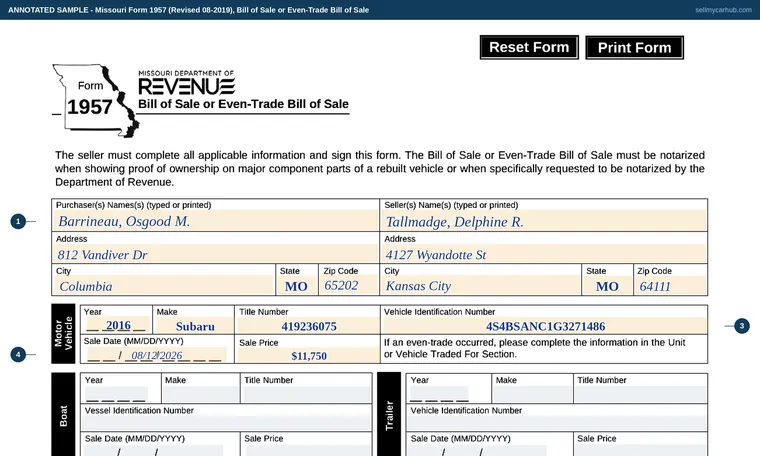
Task: Select the Purchaser name field with Barrineau
Action: coord(216,221)
